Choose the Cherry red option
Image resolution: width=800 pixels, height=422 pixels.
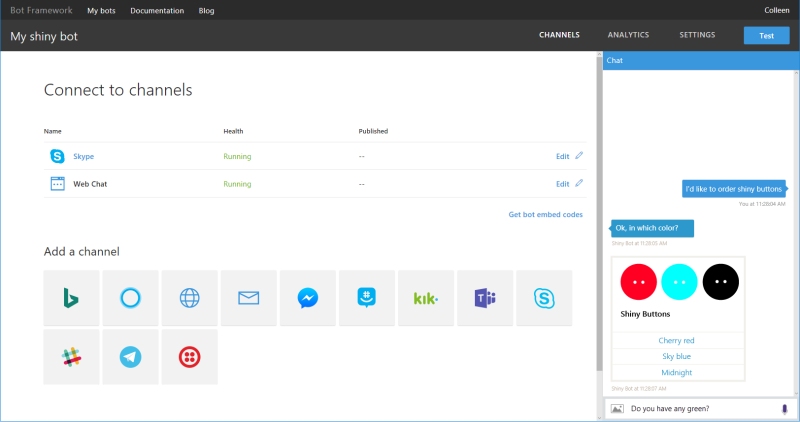click(x=677, y=340)
